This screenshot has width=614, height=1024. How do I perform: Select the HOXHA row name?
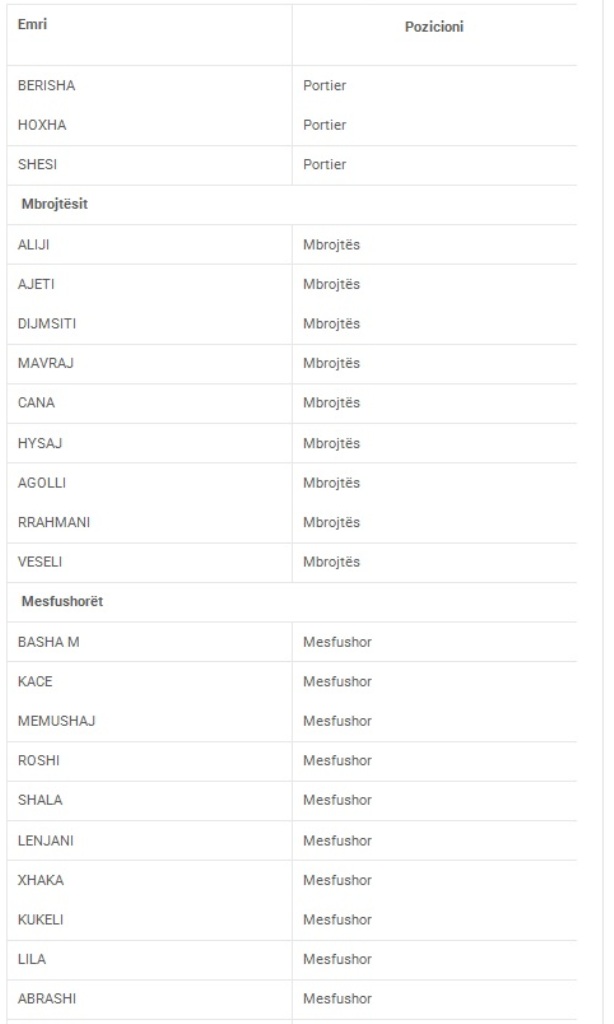42,125
